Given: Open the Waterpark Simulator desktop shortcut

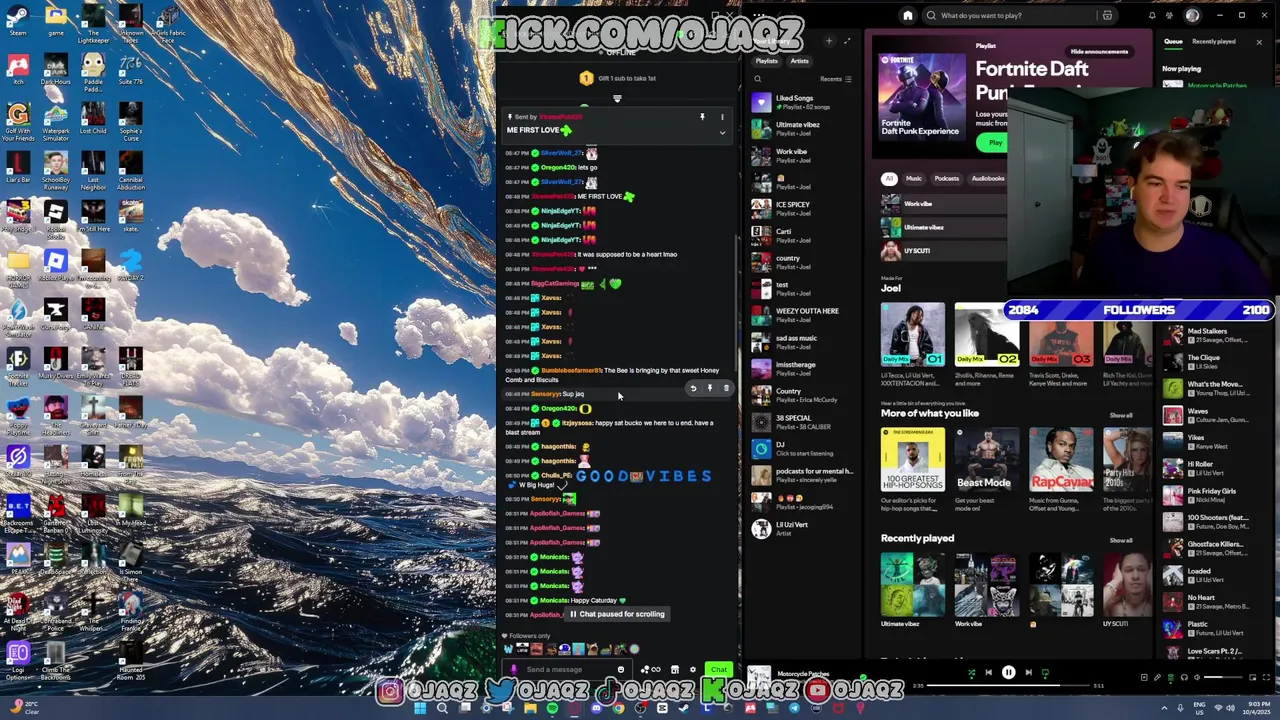Looking at the screenshot, I should tap(56, 120).
